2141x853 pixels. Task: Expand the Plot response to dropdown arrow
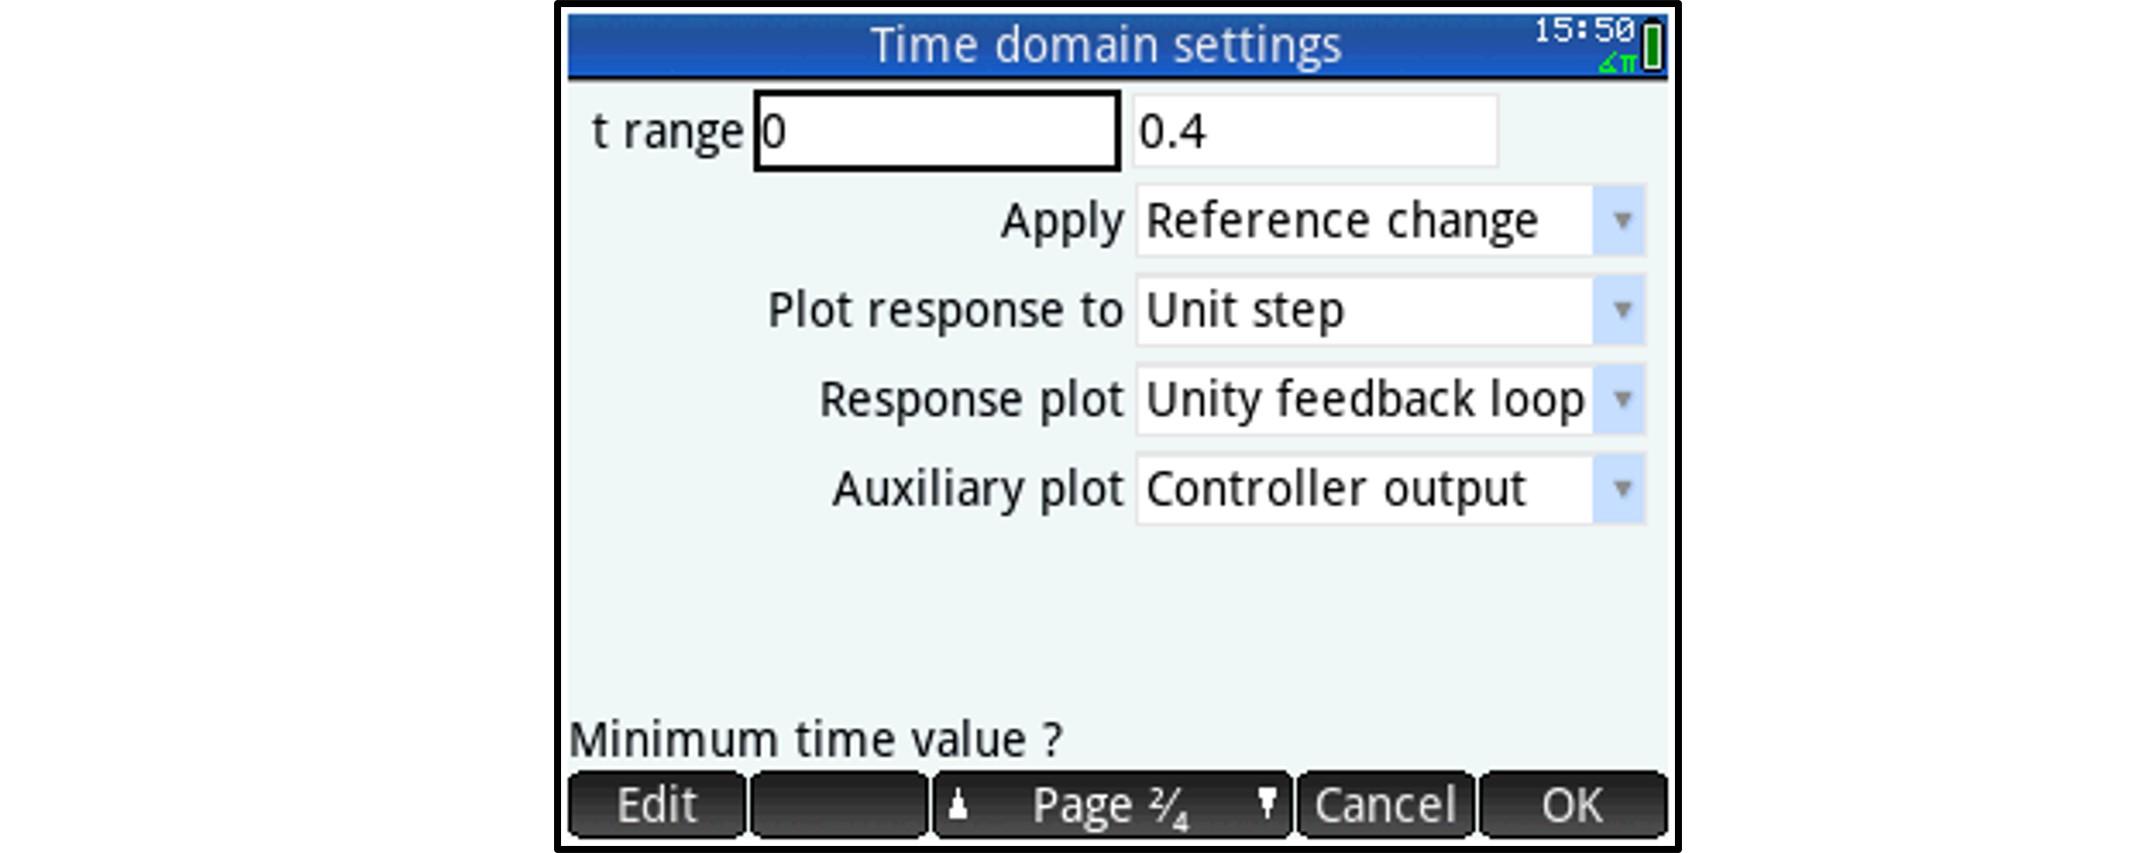point(1621,311)
